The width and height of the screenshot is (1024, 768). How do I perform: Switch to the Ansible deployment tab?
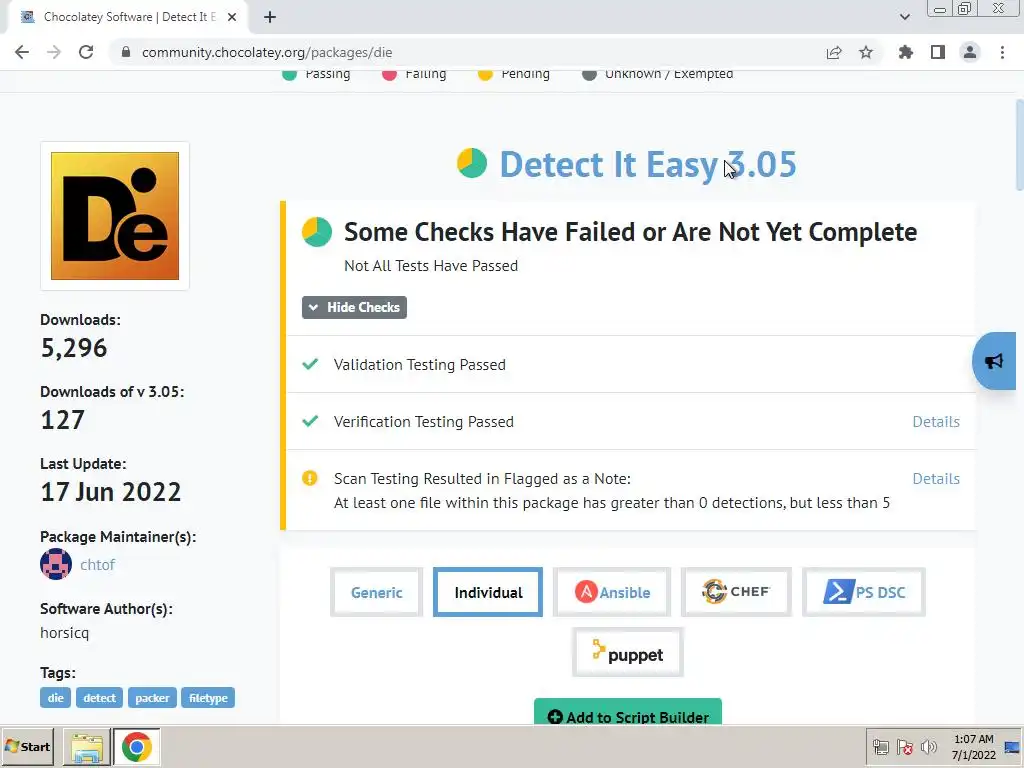pyautogui.click(x=612, y=592)
